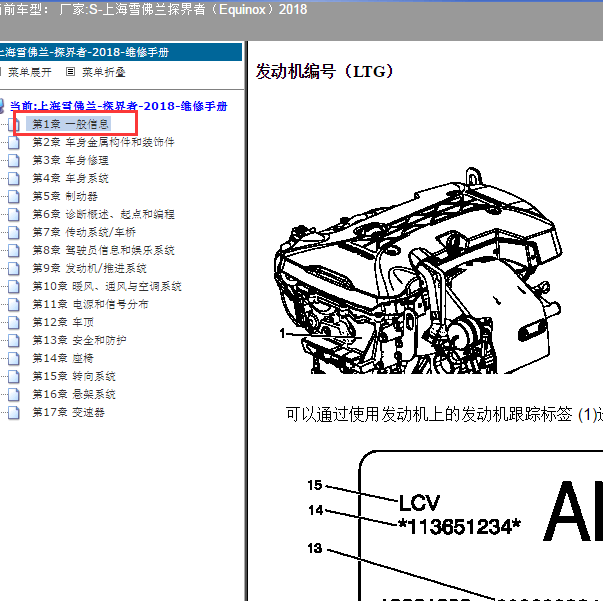Click the 上海雪佛兰-探界者-2018-维修手册 panel header
Image resolution: width=603 pixels, height=601 pixels.
pyautogui.click(x=121, y=52)
